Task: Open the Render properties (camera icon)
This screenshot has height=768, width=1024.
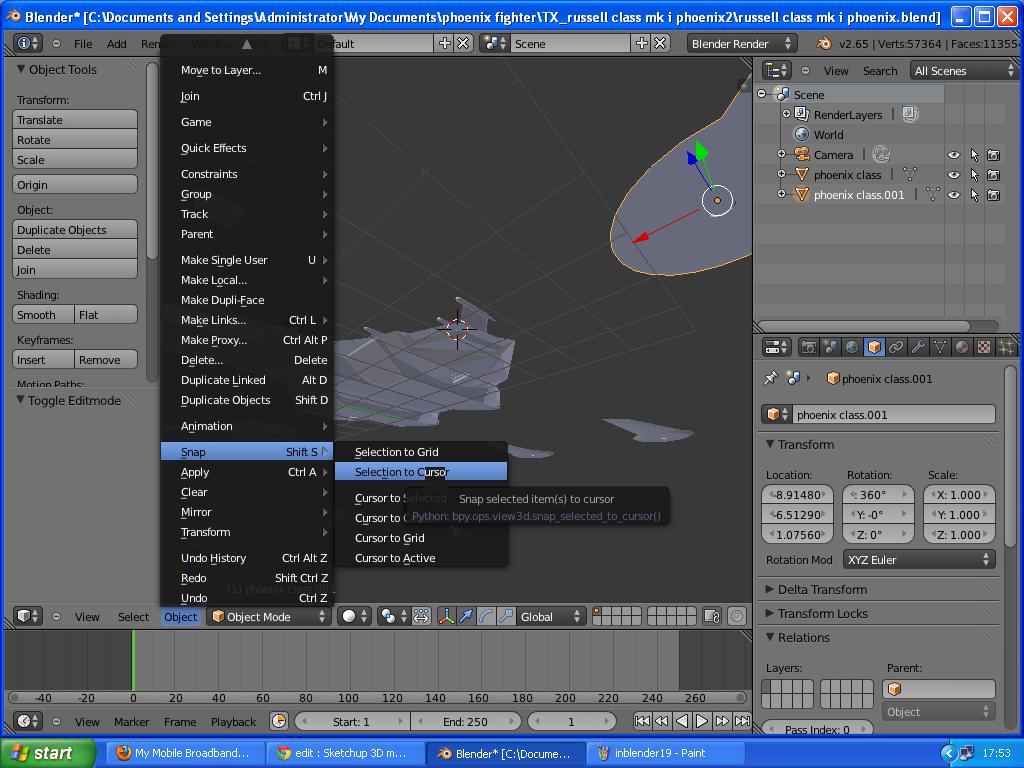Action: (x=810, y=346)
